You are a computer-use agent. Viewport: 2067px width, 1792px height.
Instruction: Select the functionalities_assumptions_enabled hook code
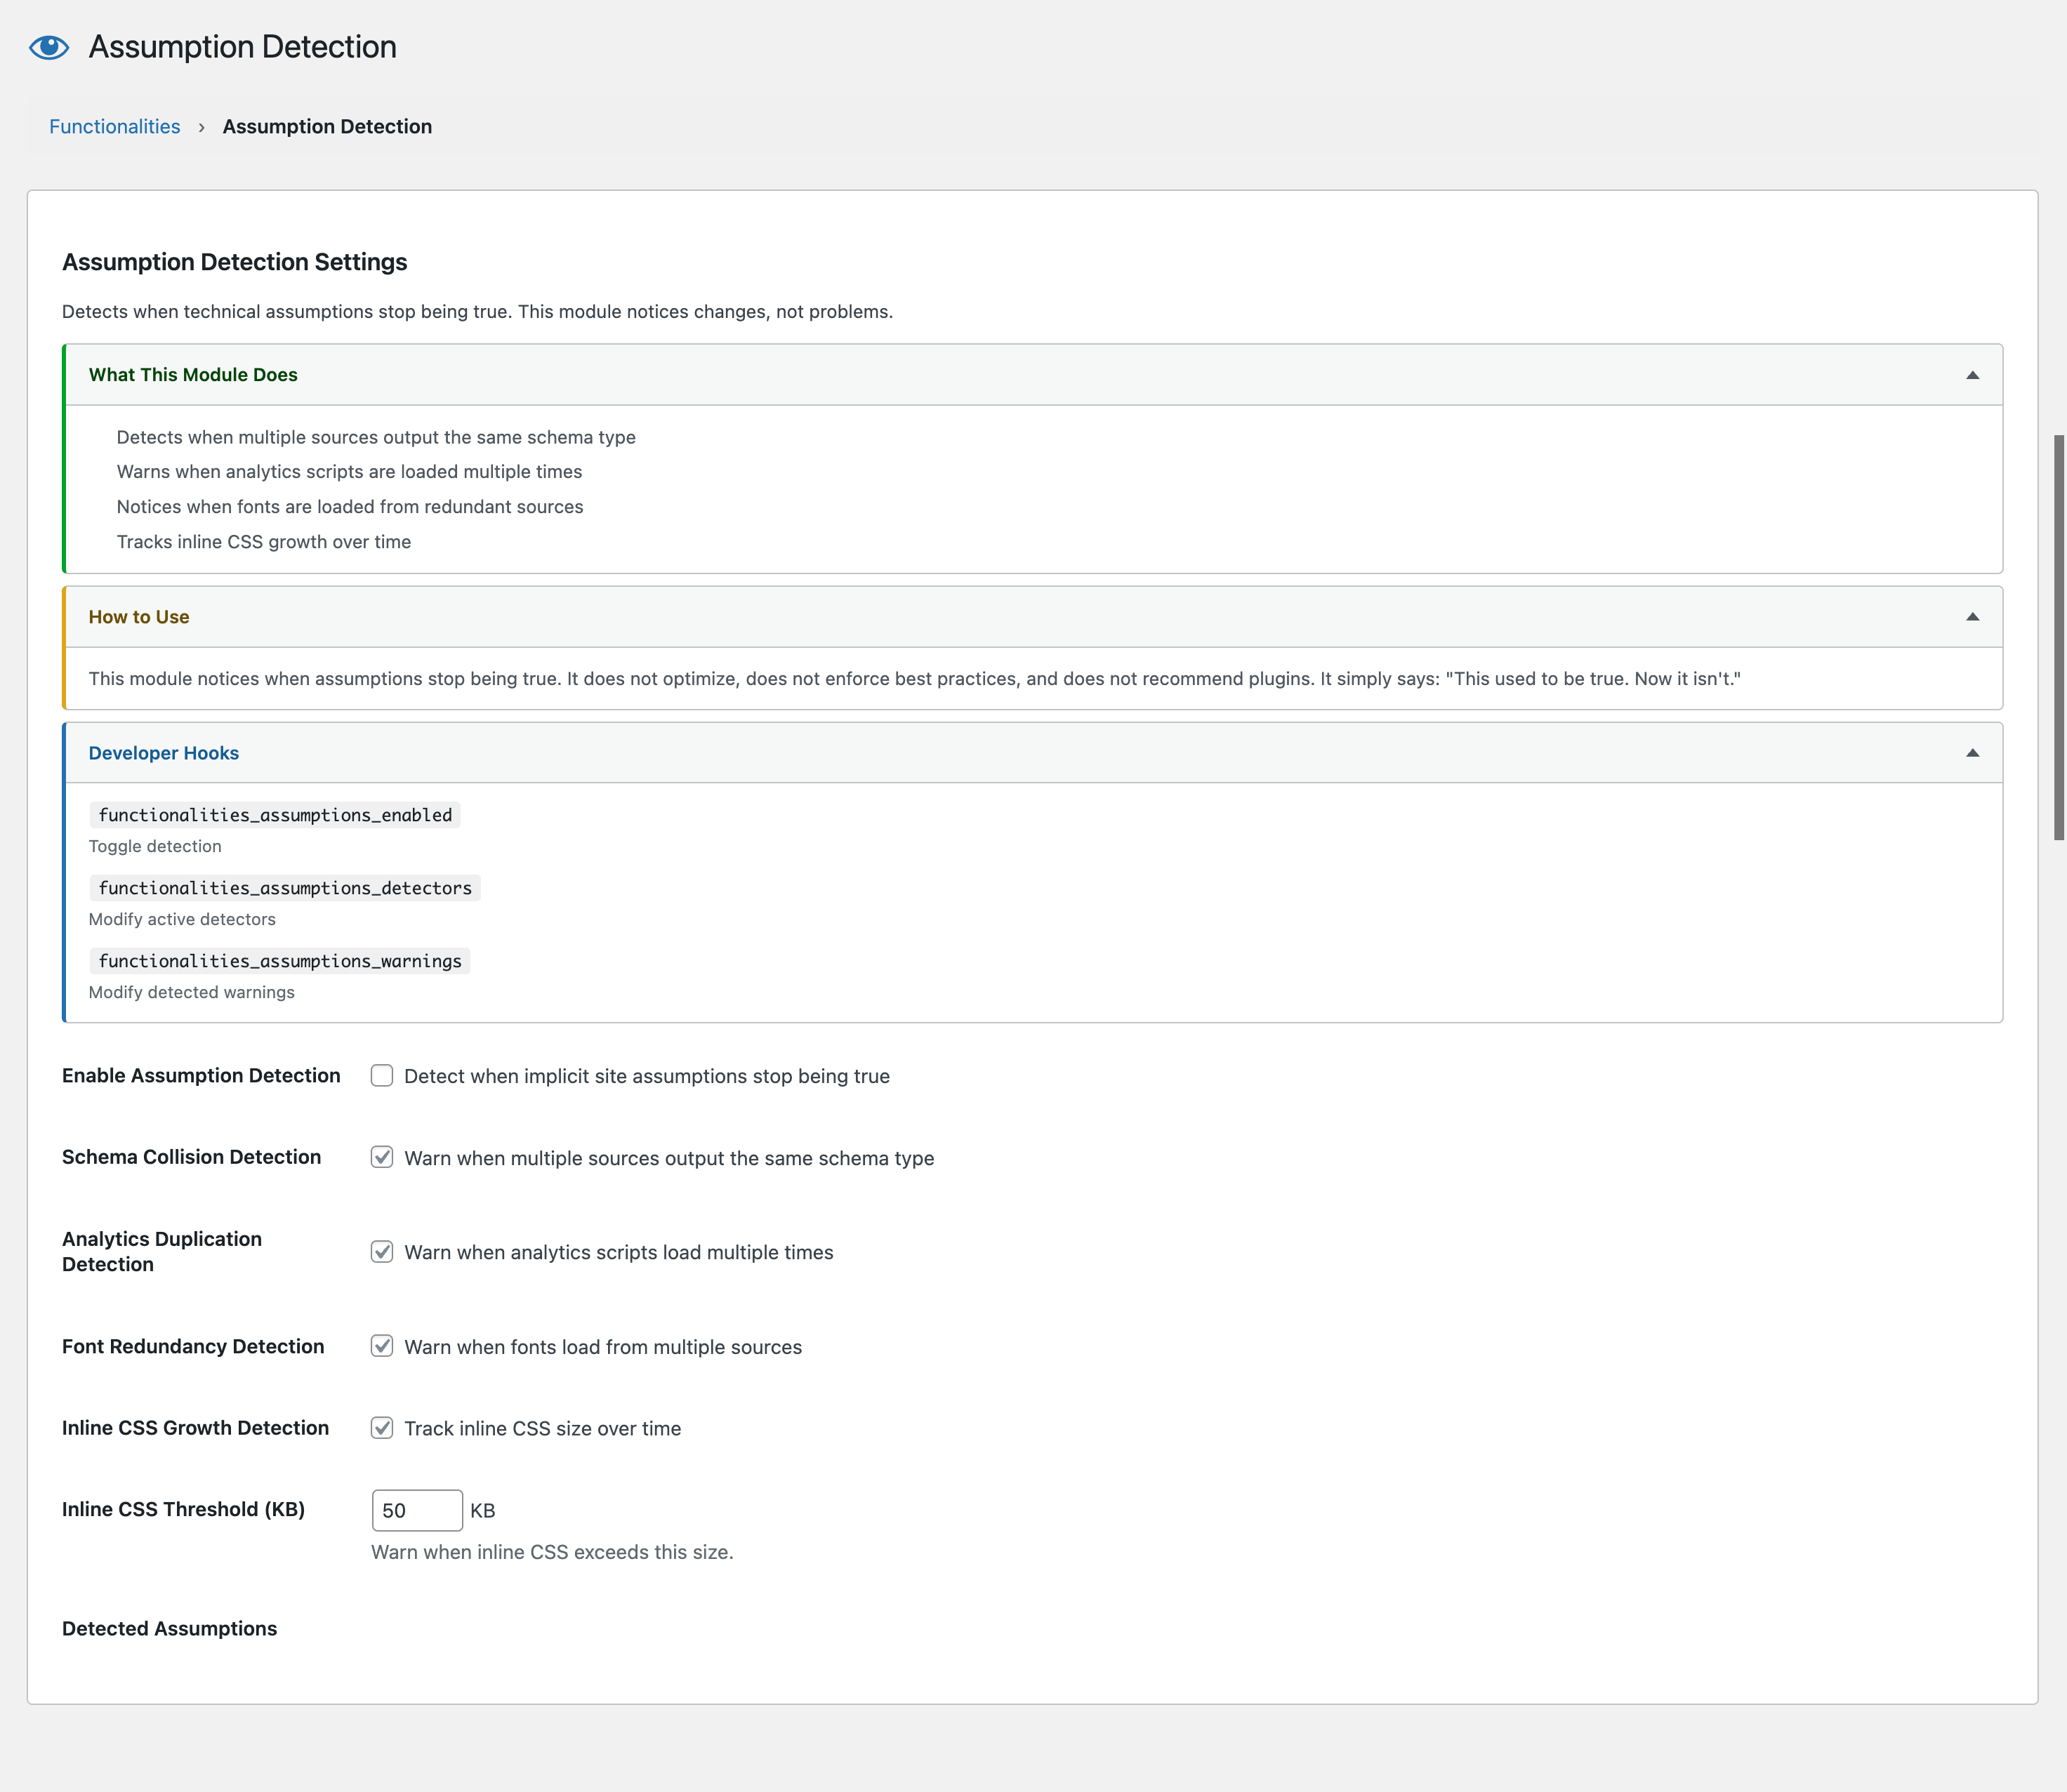[275, 815]
